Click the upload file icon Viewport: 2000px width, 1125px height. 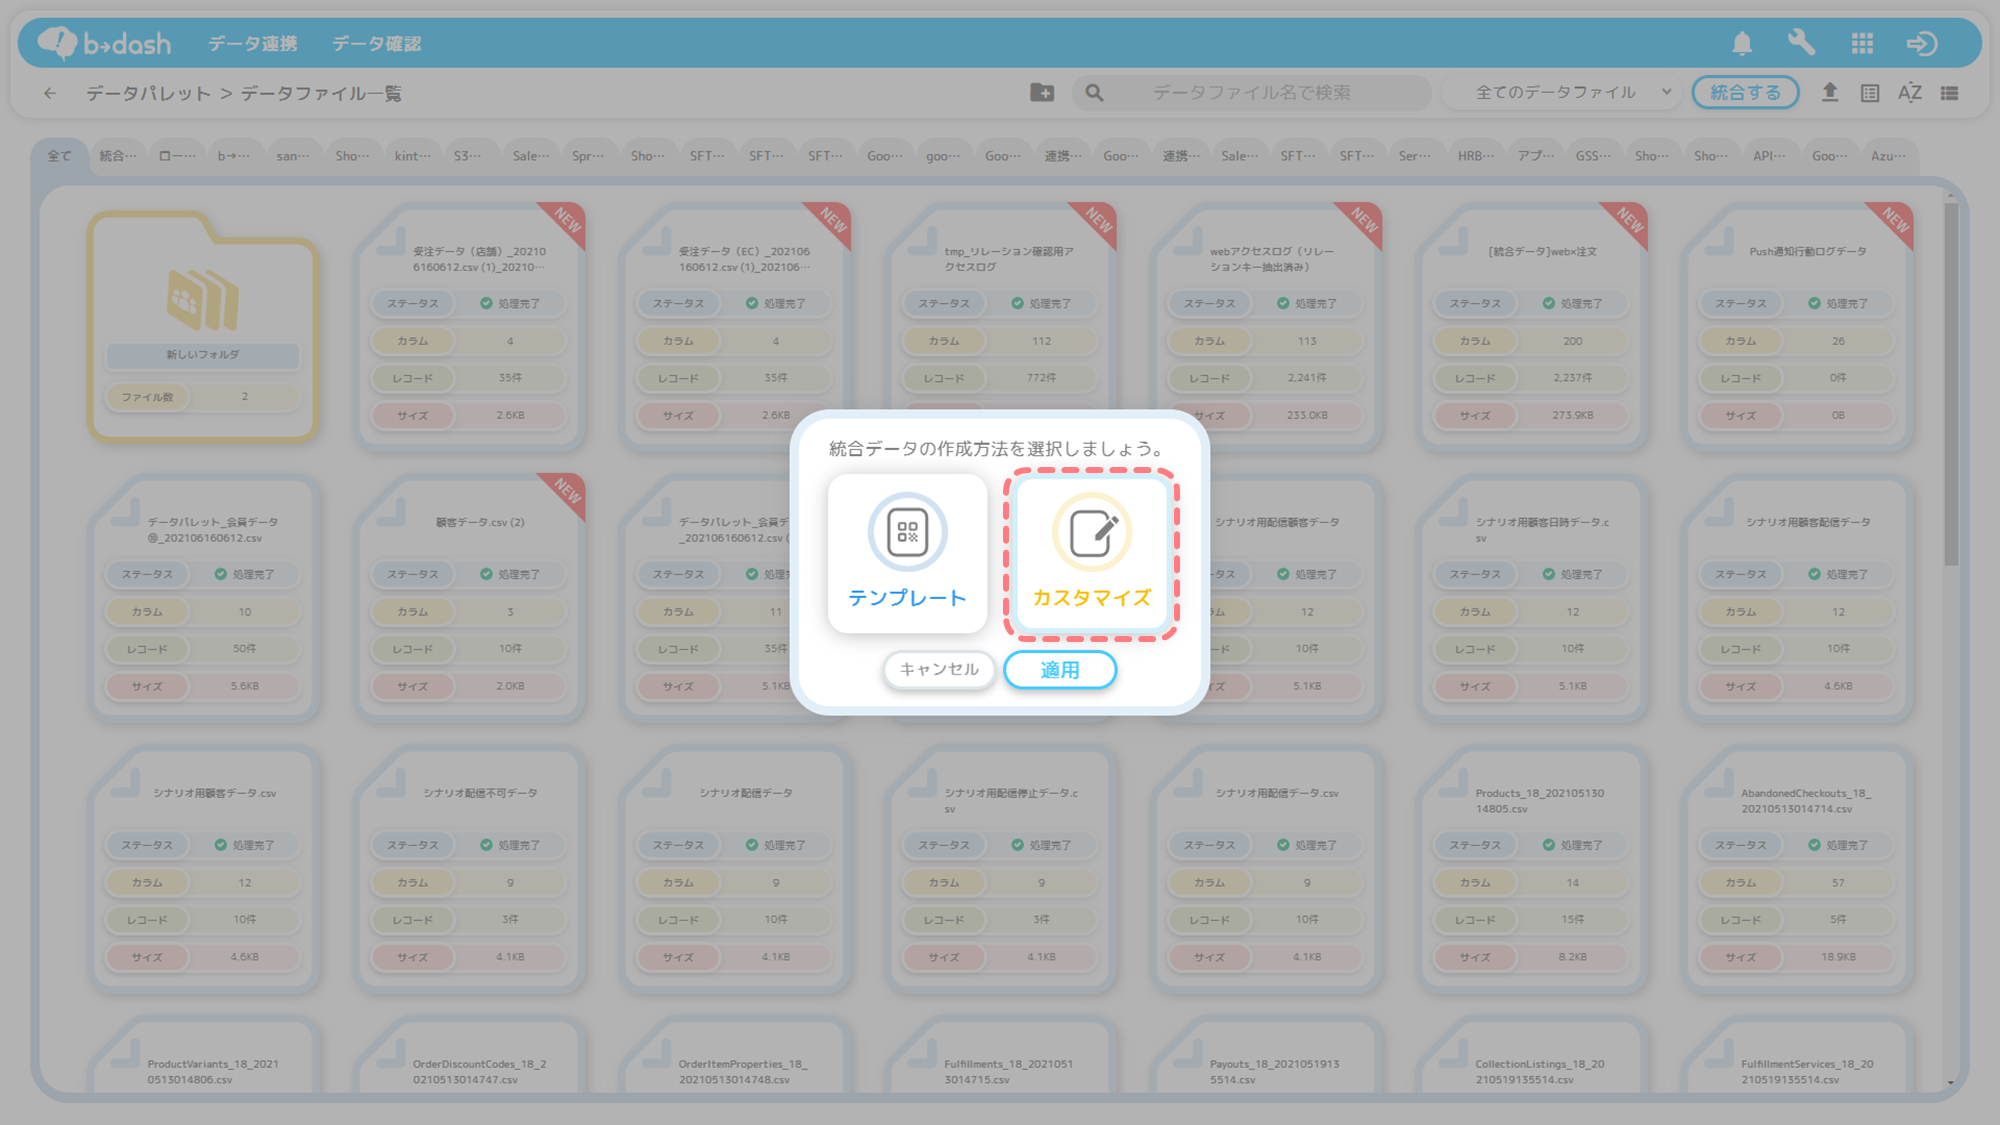[x=1830, y=92]
